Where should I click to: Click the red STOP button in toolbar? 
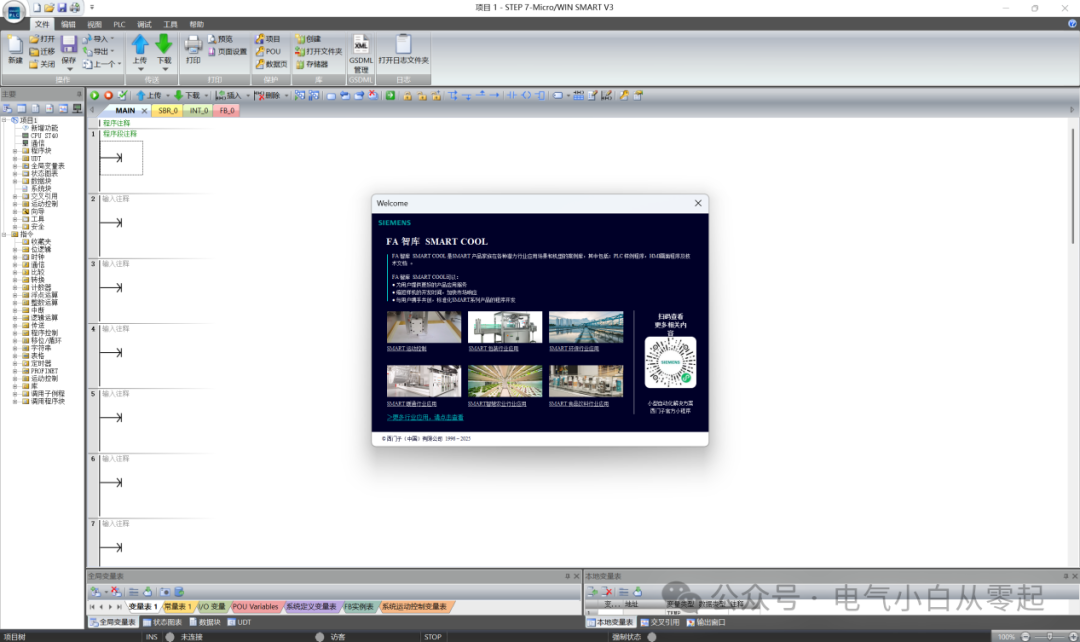(108, 95)
